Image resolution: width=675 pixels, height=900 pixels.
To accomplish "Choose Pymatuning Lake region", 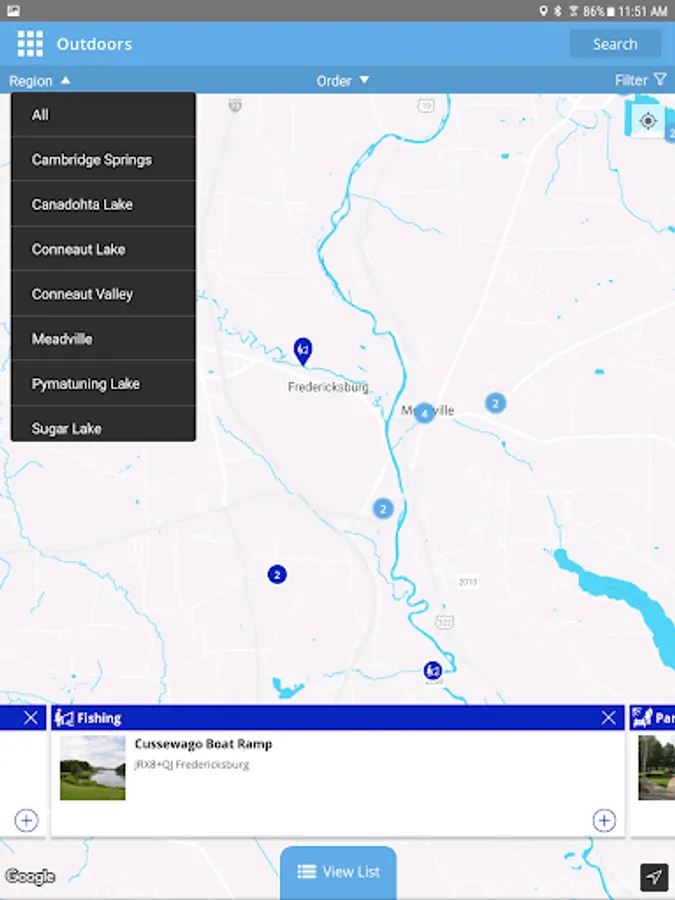I will (103, 383).
